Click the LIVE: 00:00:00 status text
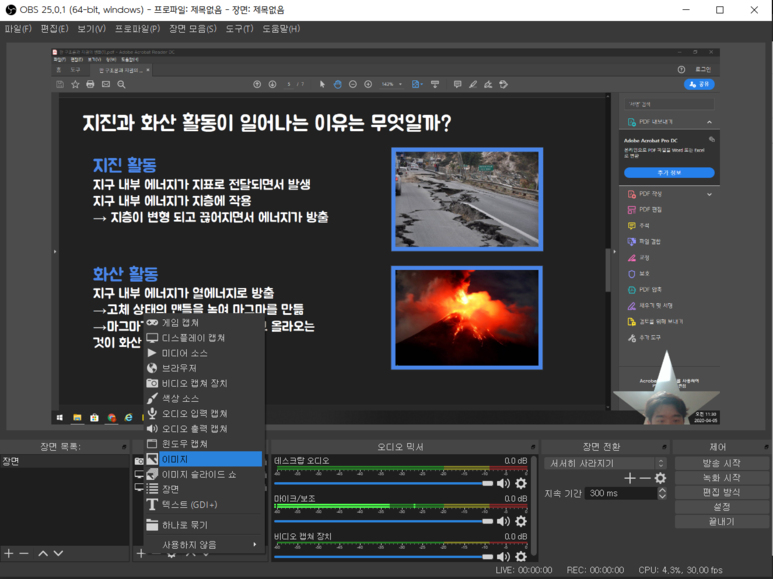The width and height of the screenshot is (773, 579). click(x=524, y=570)
